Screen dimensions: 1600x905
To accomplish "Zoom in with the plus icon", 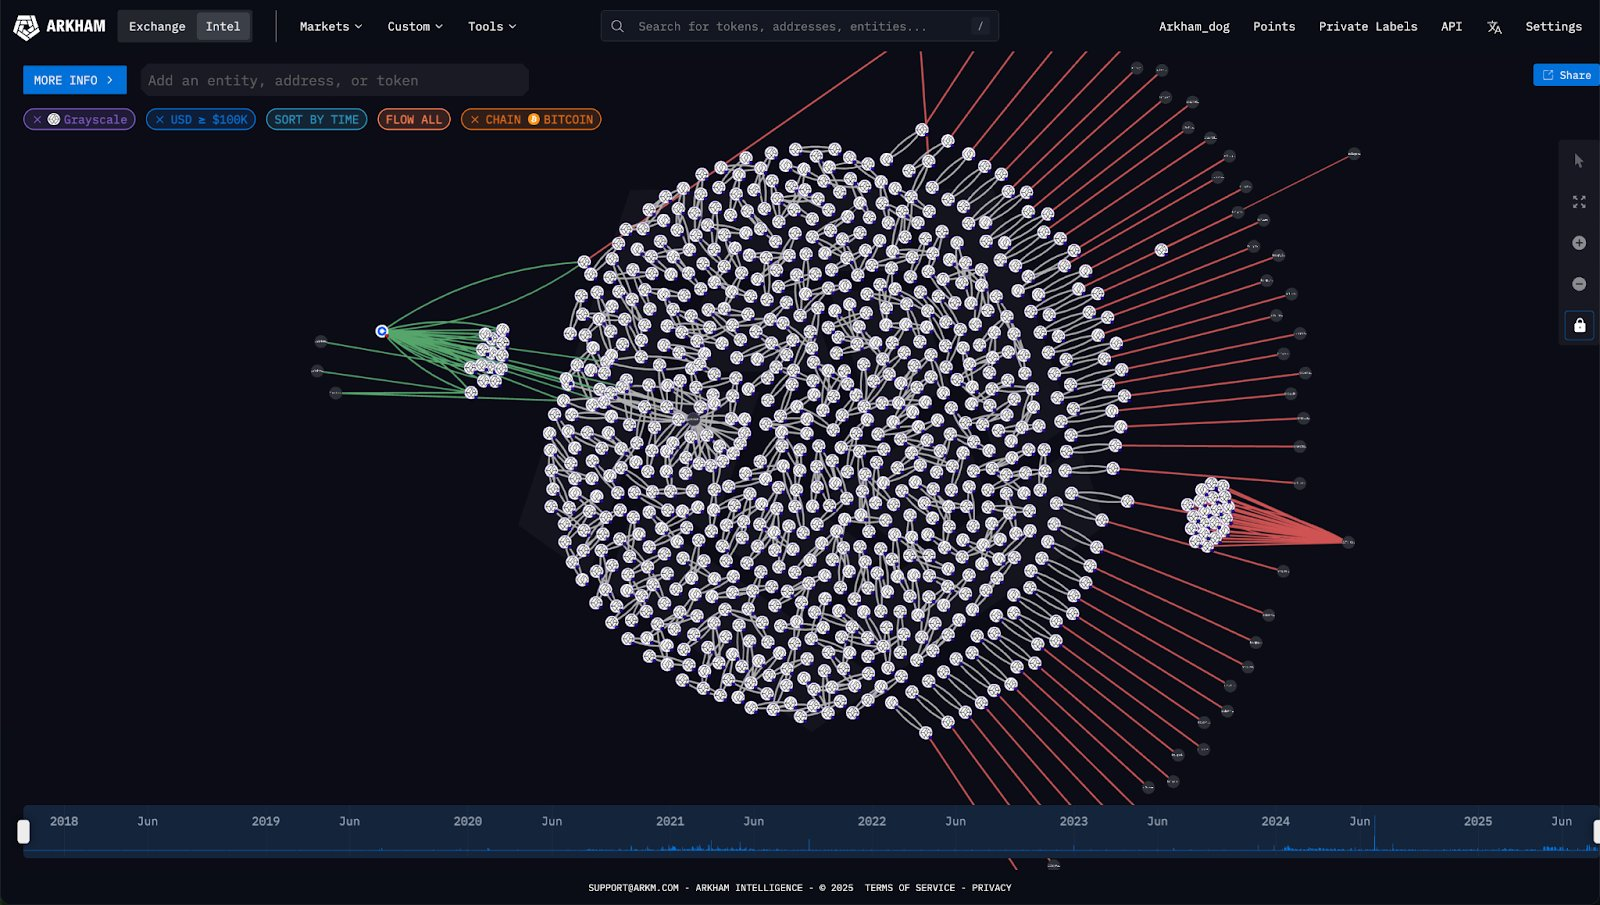I will (x=1579, y=243).
